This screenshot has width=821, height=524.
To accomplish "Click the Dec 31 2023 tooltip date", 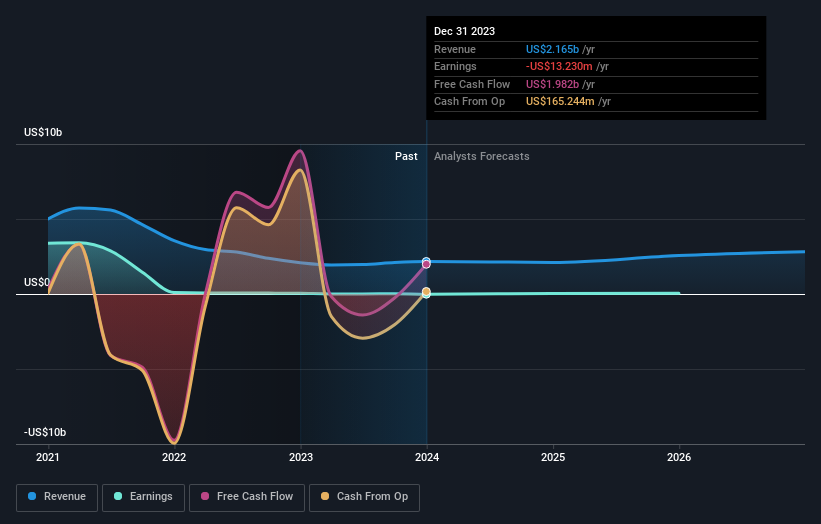I will [x=464, y=31].
